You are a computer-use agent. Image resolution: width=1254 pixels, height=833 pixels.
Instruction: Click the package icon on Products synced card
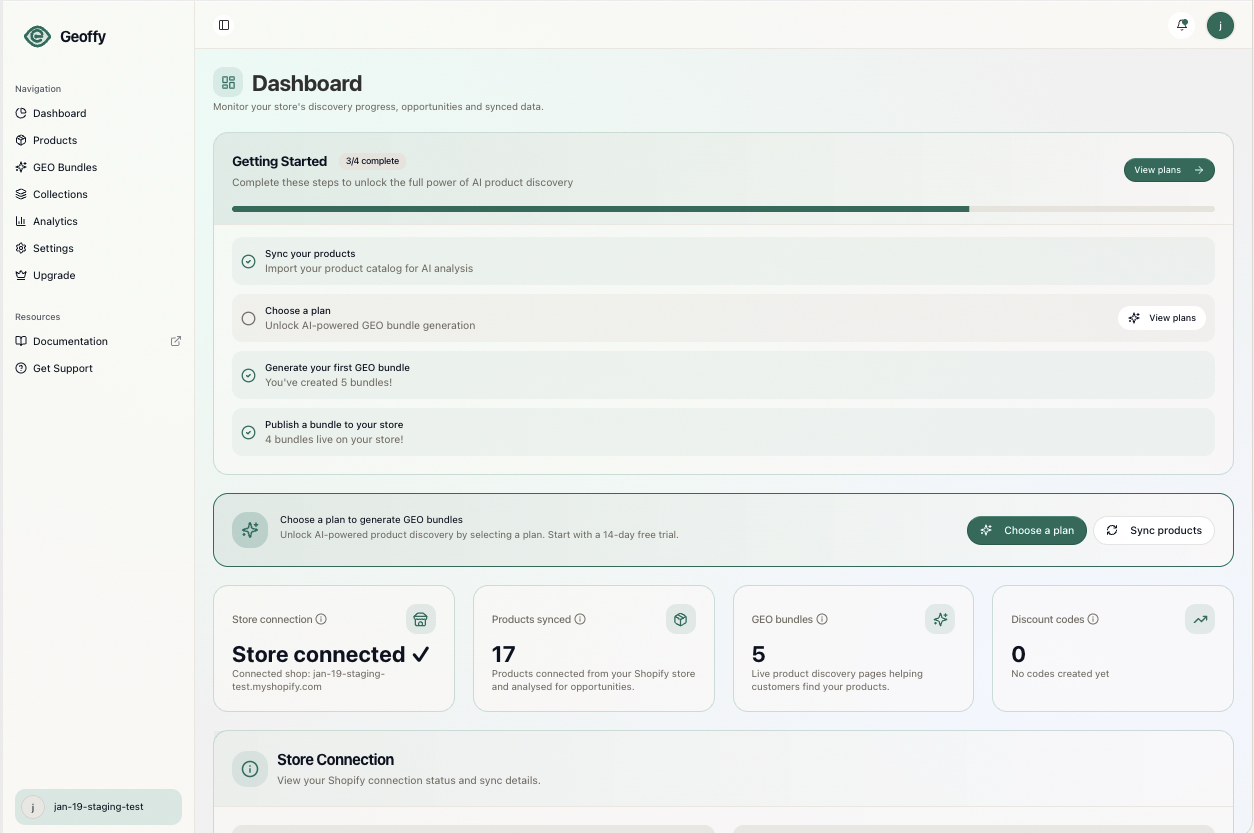pyautogui.click(x=680, y=619)
